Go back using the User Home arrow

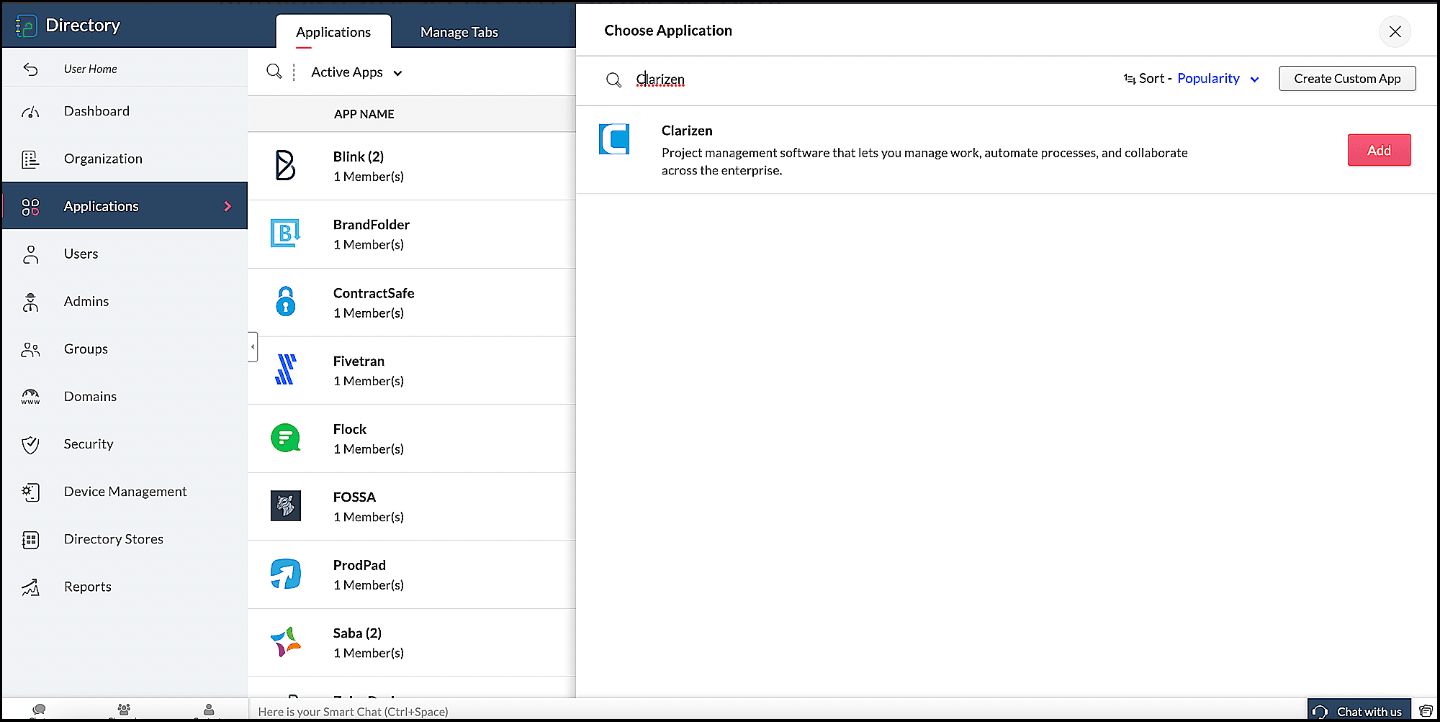click(x=31, y=69)
